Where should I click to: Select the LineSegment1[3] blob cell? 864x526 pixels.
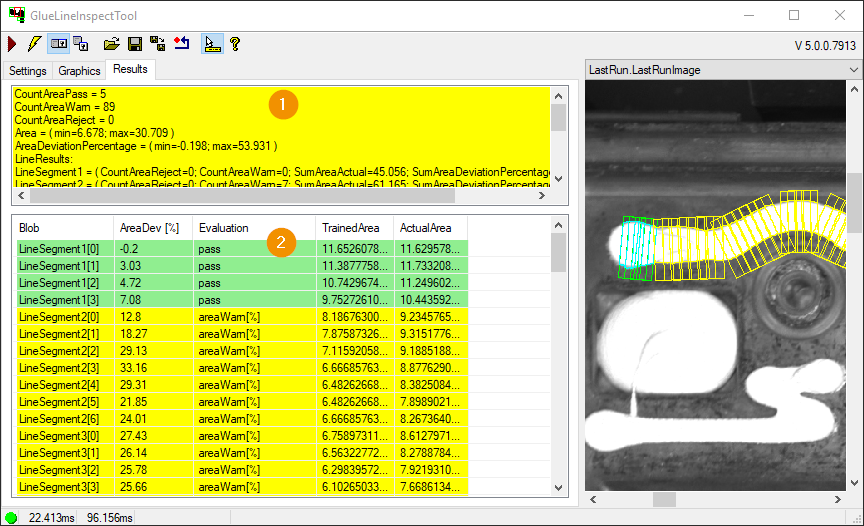pos(65,300)
